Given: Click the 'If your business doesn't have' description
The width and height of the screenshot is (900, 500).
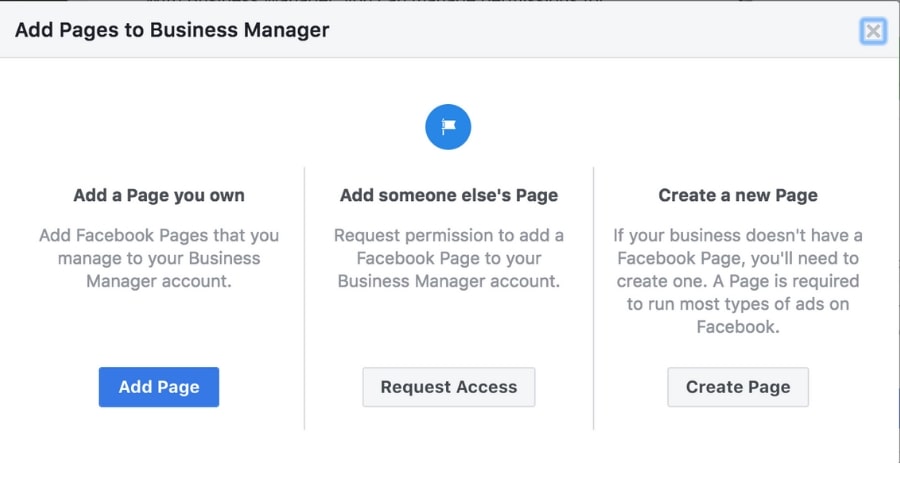Looking at the screenshot, I should [738, 281].
